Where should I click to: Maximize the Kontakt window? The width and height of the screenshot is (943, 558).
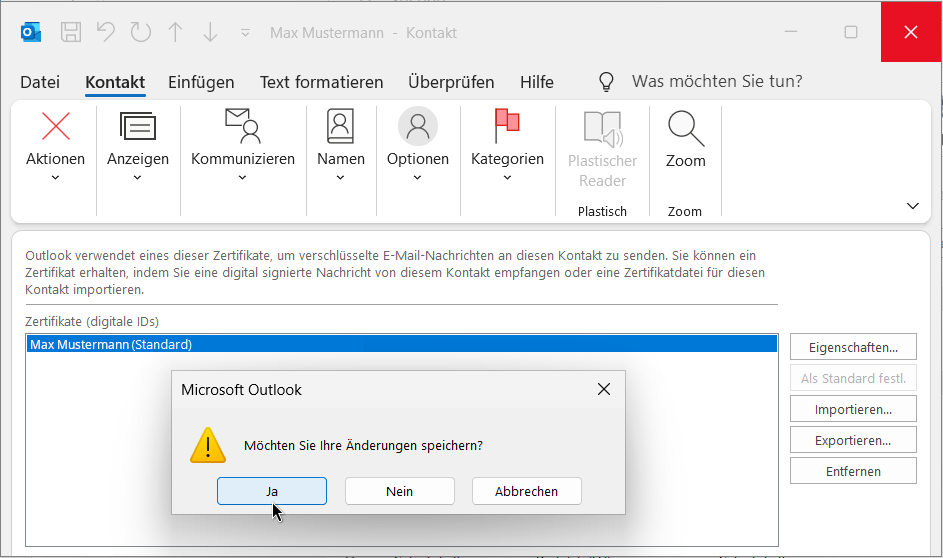click(850, 32)
